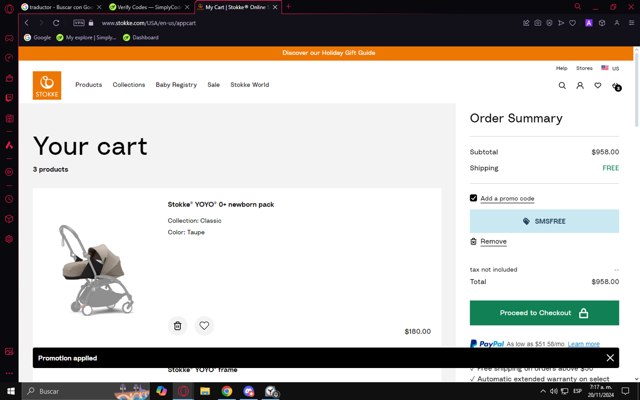Click the applied SMSFREE promo code box
This screenshot has width=640, height=400.
[x=544, y=221]
